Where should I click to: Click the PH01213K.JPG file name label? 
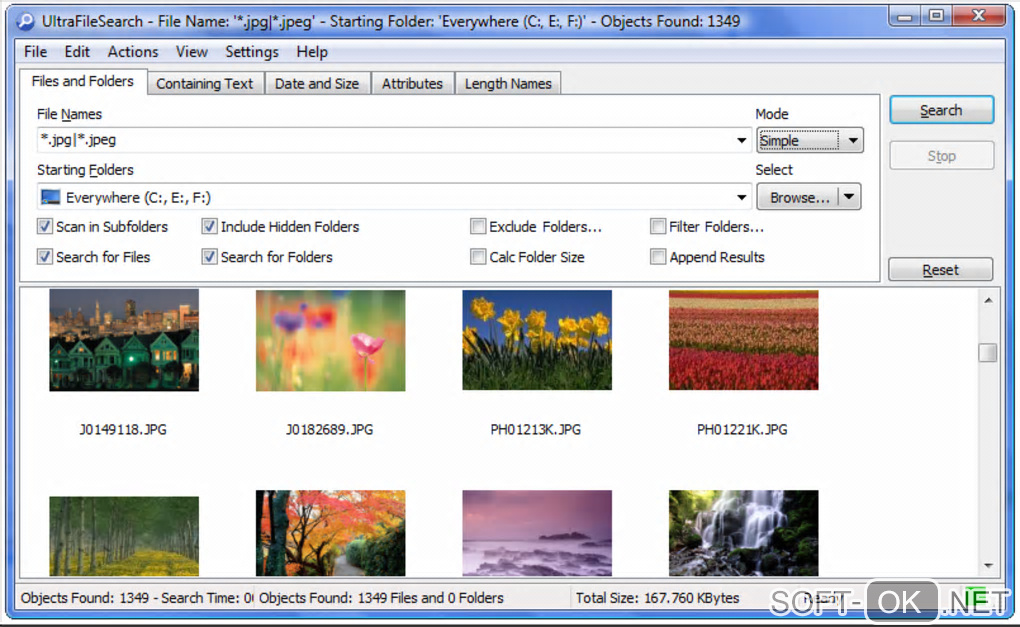tap(536, 429)
